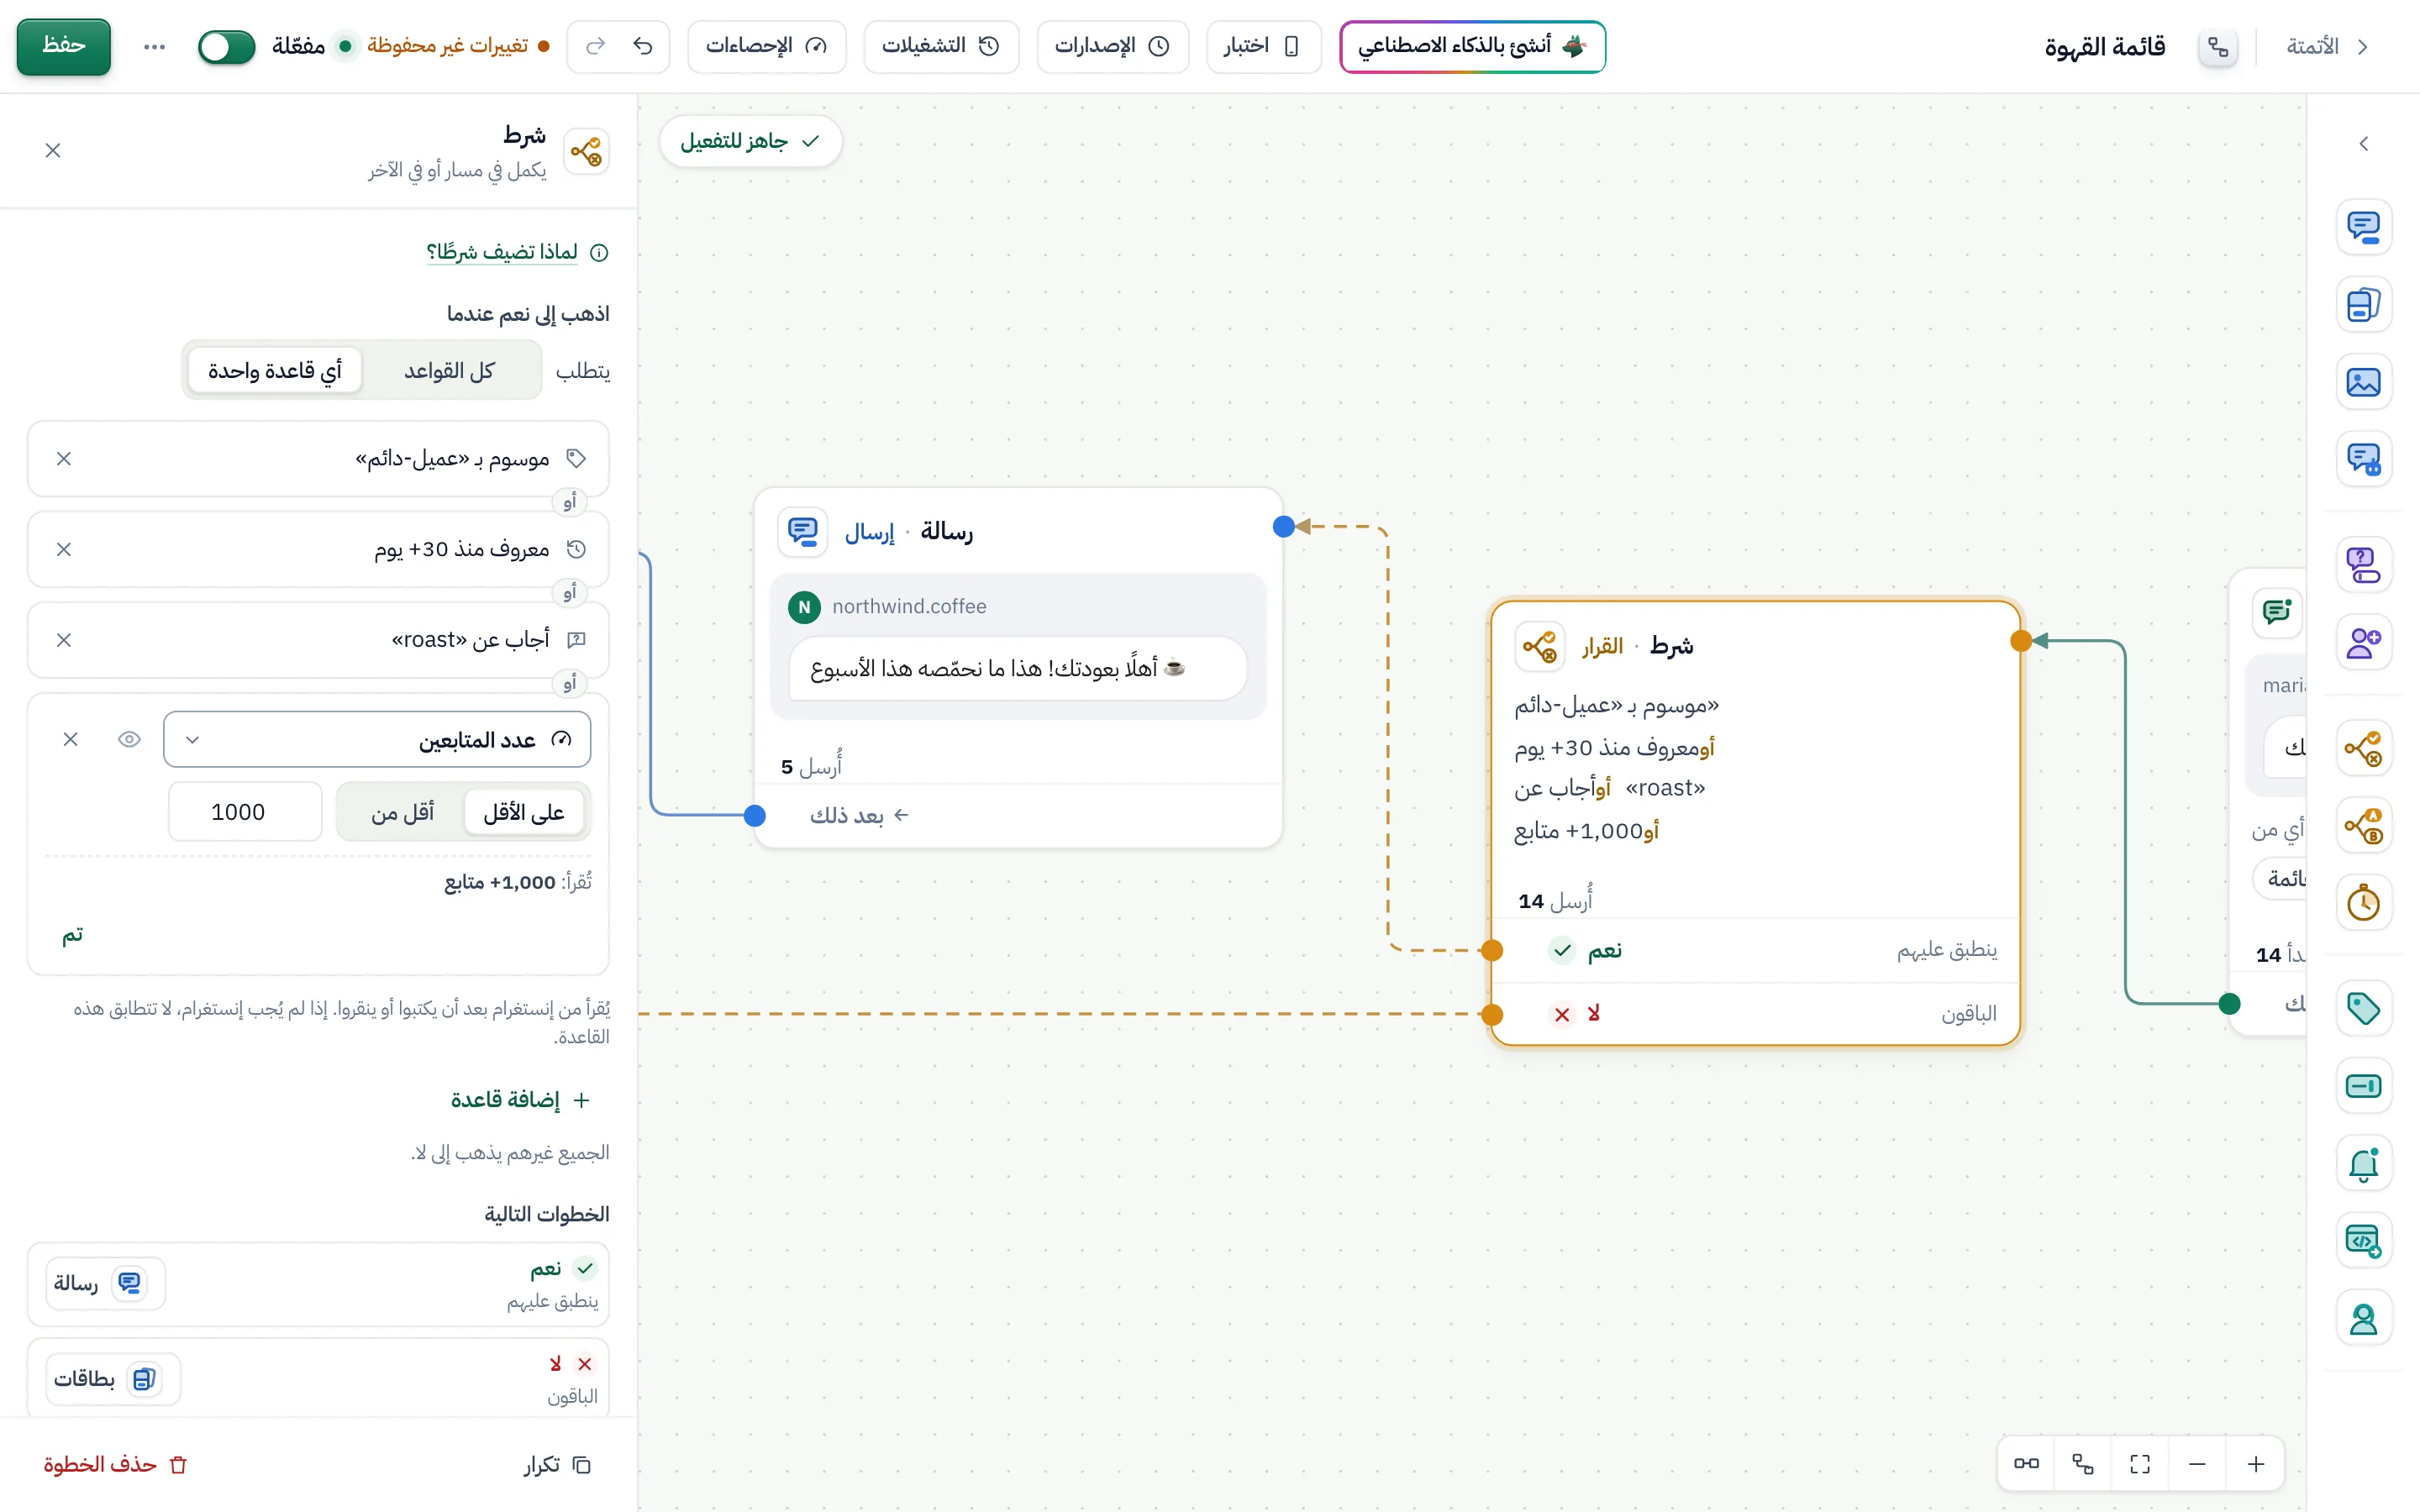Click the tag step icon in the sidebar
The image size is (2420, 1512).
[x=2363, y=1008]
